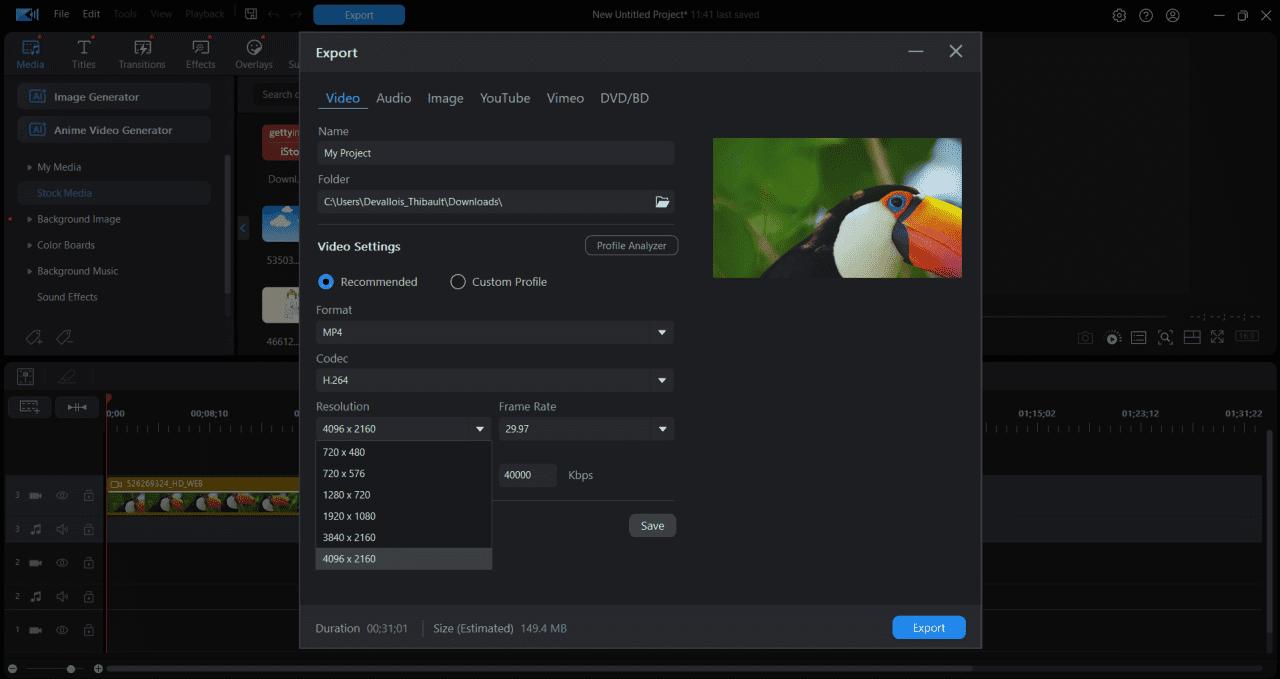Click the timeline zoom slider handle

tap(70, 668)
